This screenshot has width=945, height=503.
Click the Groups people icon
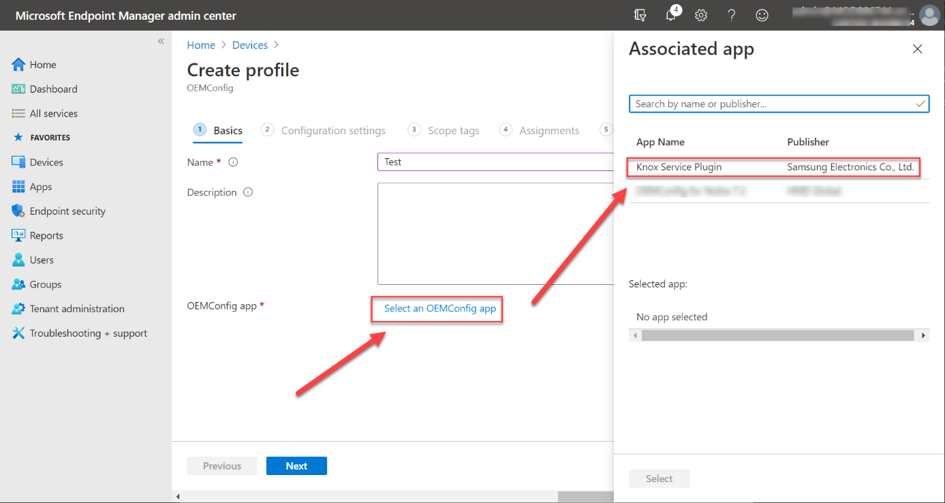(19, 284)
